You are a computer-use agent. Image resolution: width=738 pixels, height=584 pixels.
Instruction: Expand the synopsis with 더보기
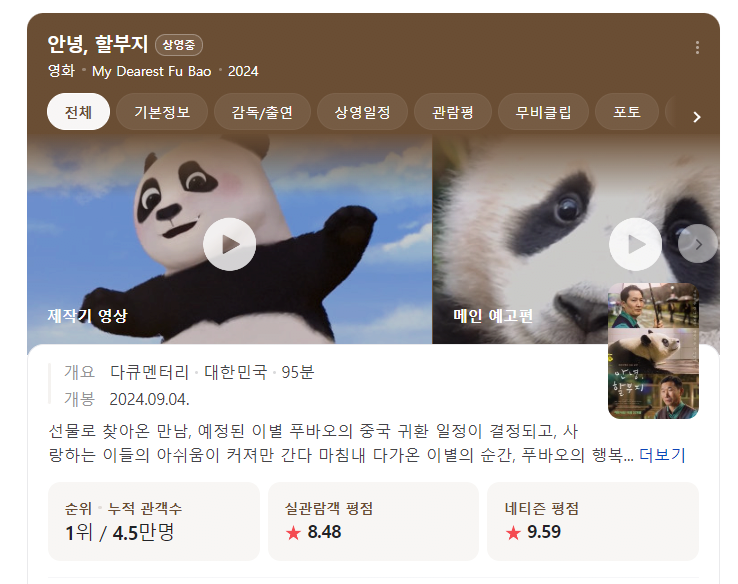(662, 455)
